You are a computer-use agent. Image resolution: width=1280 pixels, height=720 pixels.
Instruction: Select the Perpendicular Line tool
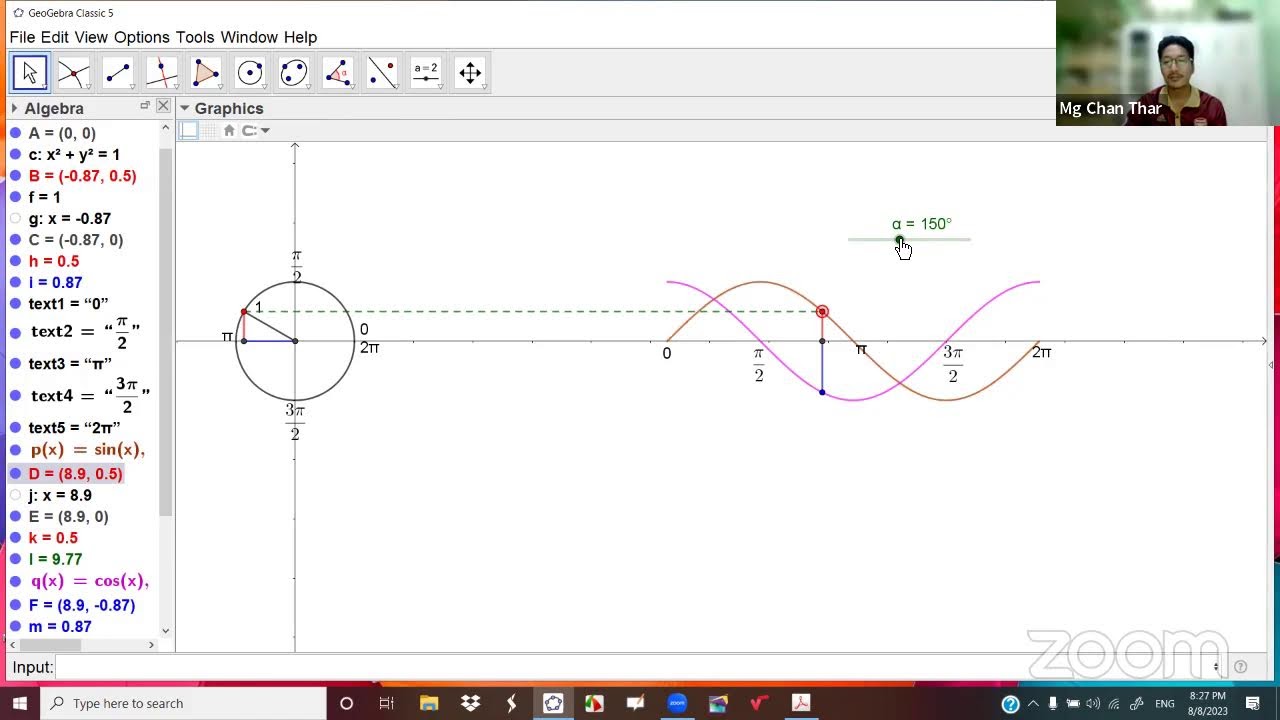[162, 72]
